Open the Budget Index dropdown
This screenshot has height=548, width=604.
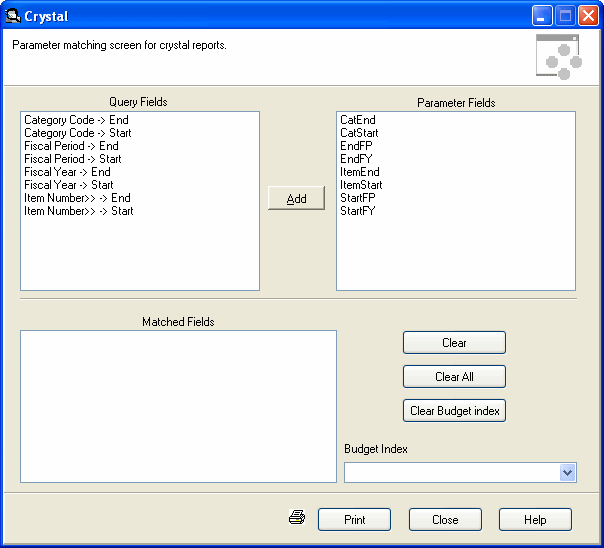(567, 472)
